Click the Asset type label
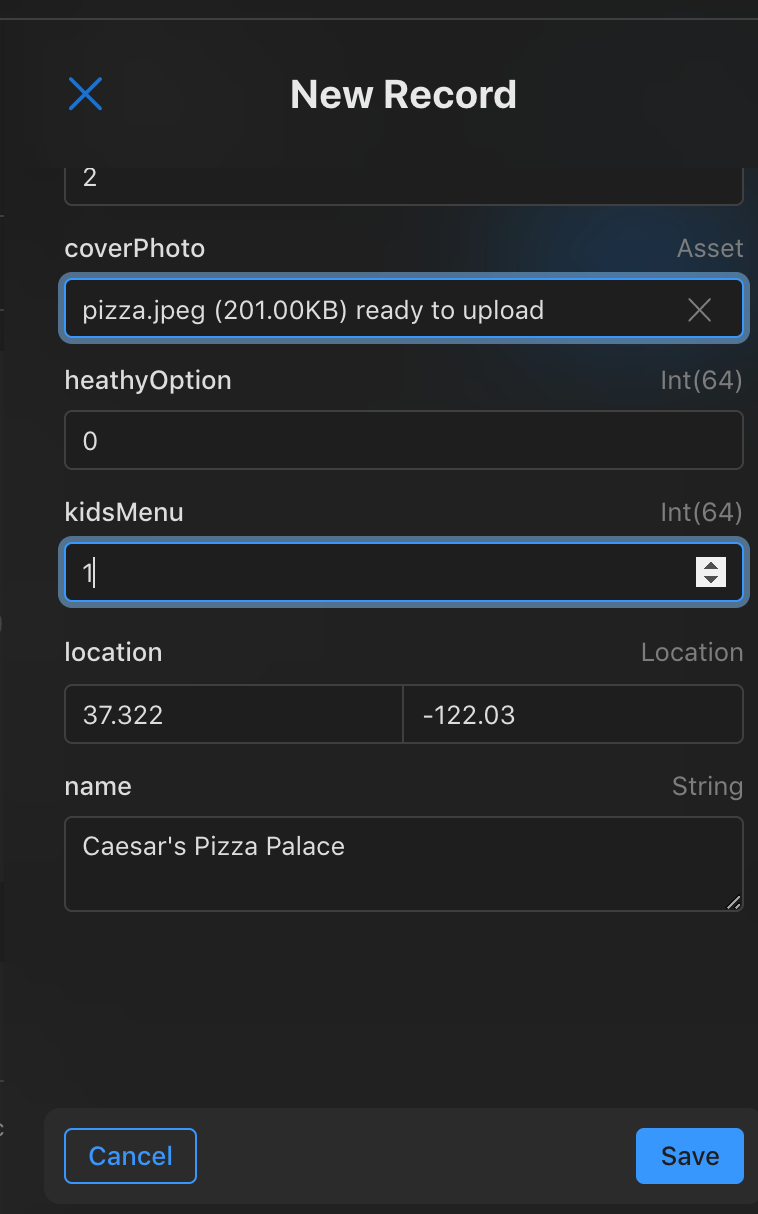This screenshot has height=1214, width=758. coord(710,248)
